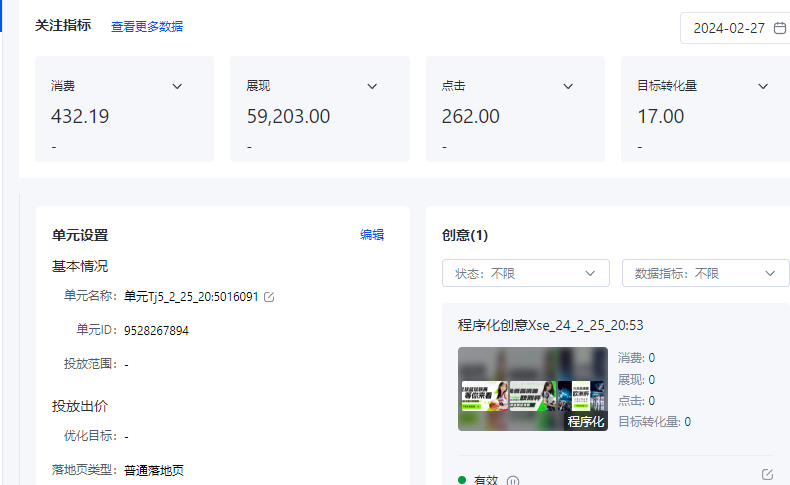The width and height of the screenshot is (790, 485).
Task: Click the 有效 status label
Action: 486,480
